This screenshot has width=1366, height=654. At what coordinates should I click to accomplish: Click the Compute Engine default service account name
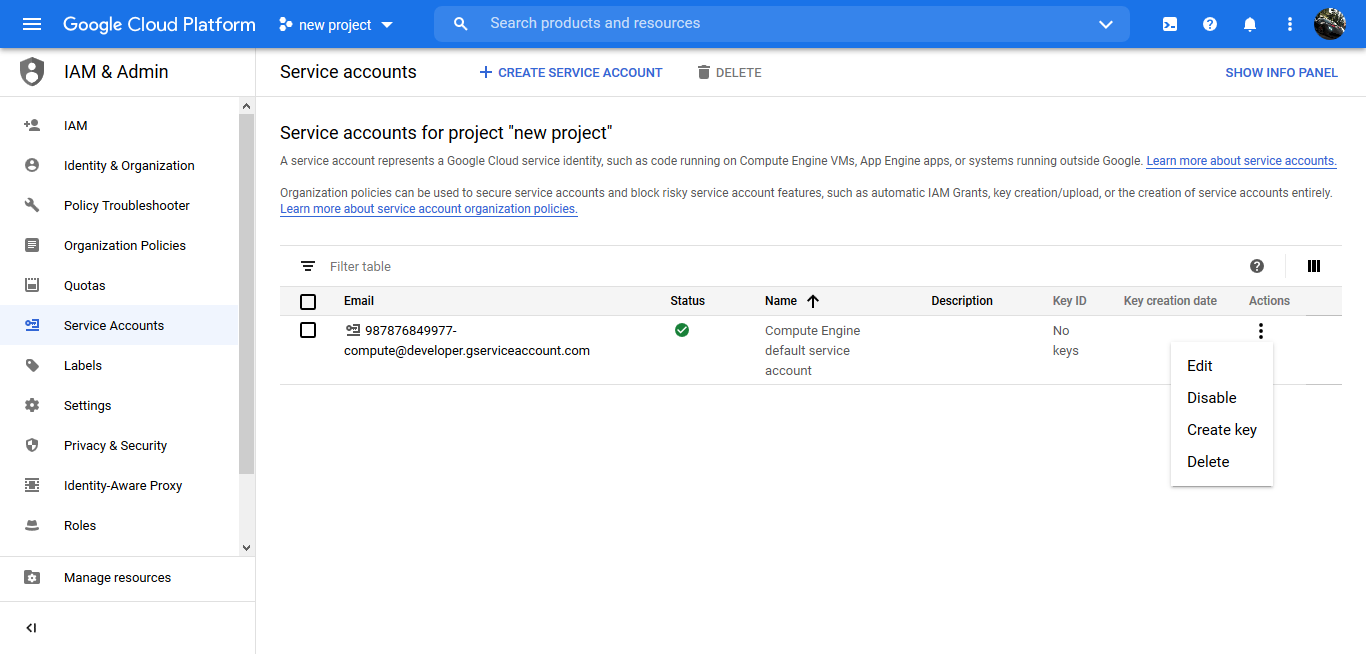pos(812,351)
